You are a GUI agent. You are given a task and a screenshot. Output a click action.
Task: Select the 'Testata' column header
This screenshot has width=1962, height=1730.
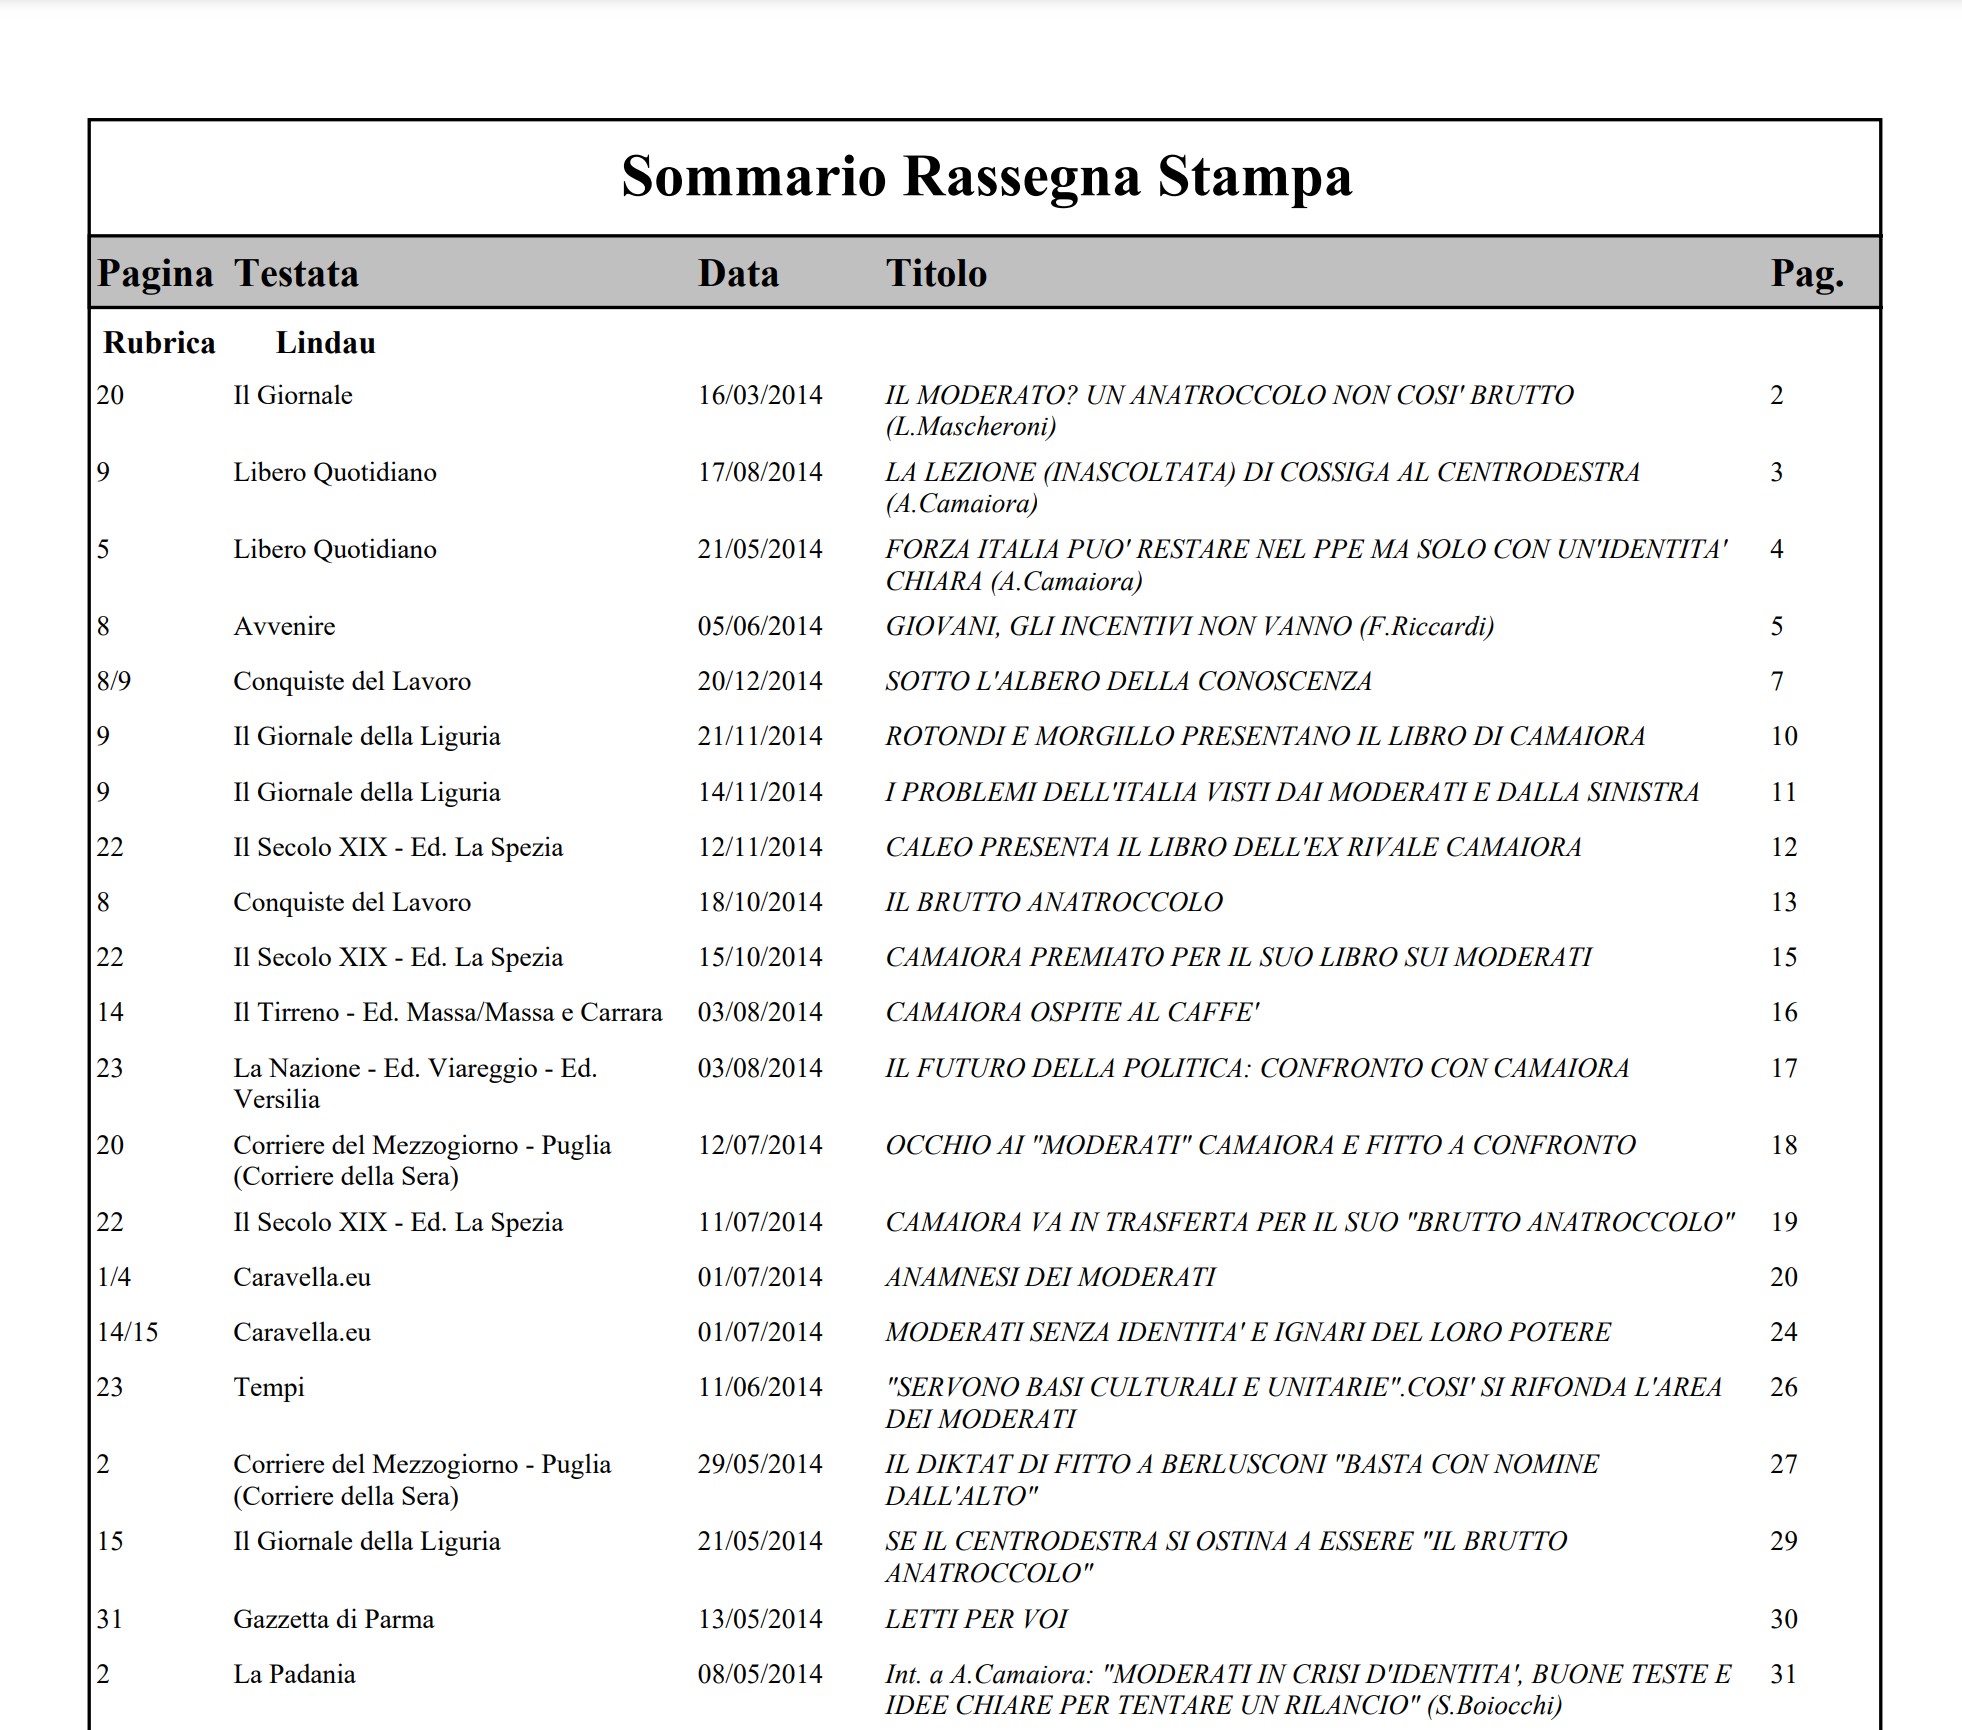(296, 273)
